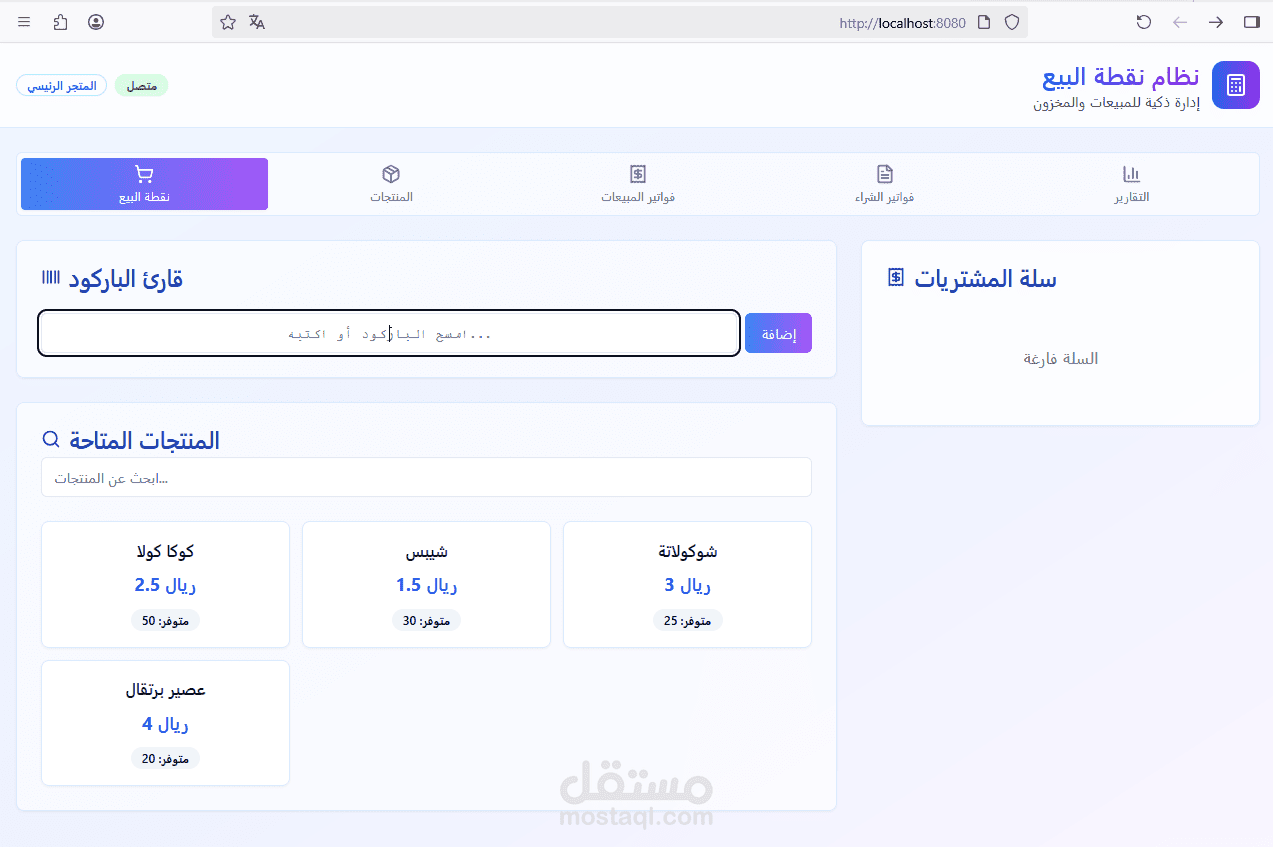The image size is (1273, 847).
Task: Click the متوفر: 30 stock badge
Action: 426,621
